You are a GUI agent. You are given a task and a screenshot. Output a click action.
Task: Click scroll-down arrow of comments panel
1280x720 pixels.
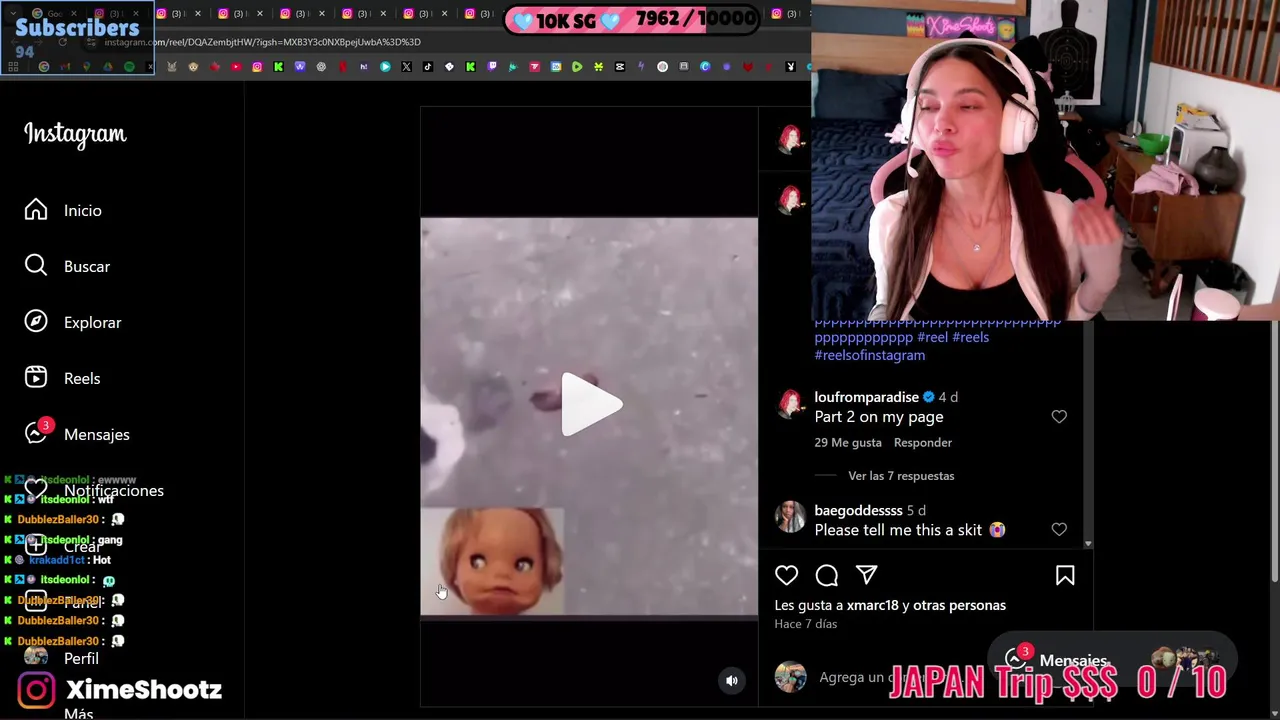(1087, 544)
